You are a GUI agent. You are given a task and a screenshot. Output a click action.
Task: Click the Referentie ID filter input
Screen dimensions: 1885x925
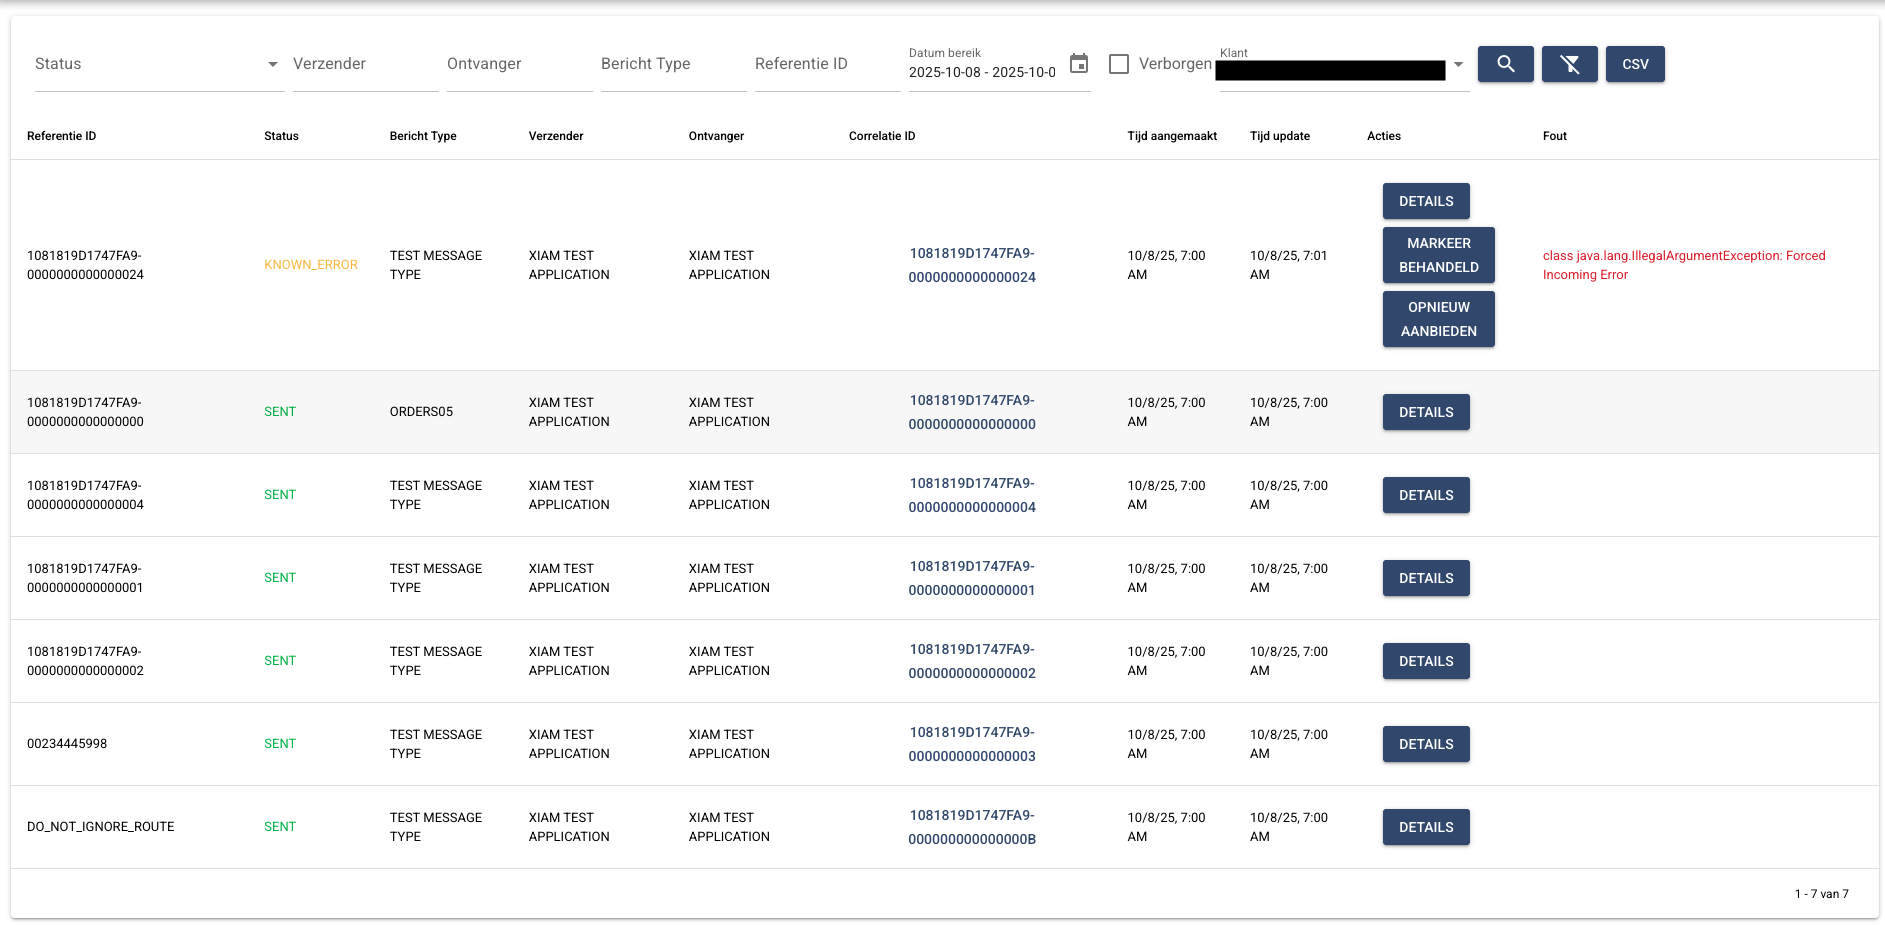827,64
